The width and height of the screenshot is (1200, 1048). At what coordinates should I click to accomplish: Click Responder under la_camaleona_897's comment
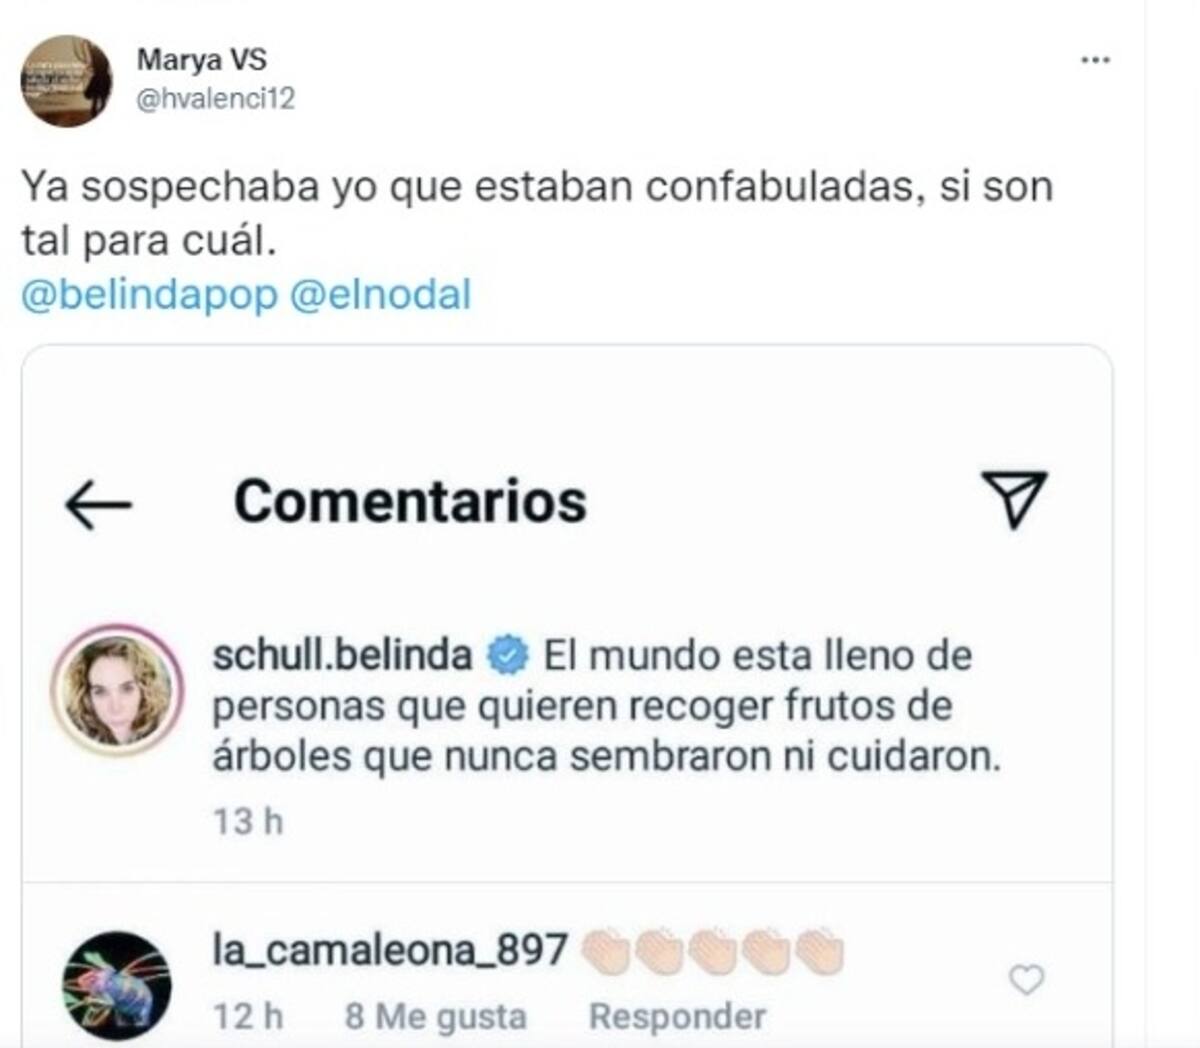click(677, 1016)
